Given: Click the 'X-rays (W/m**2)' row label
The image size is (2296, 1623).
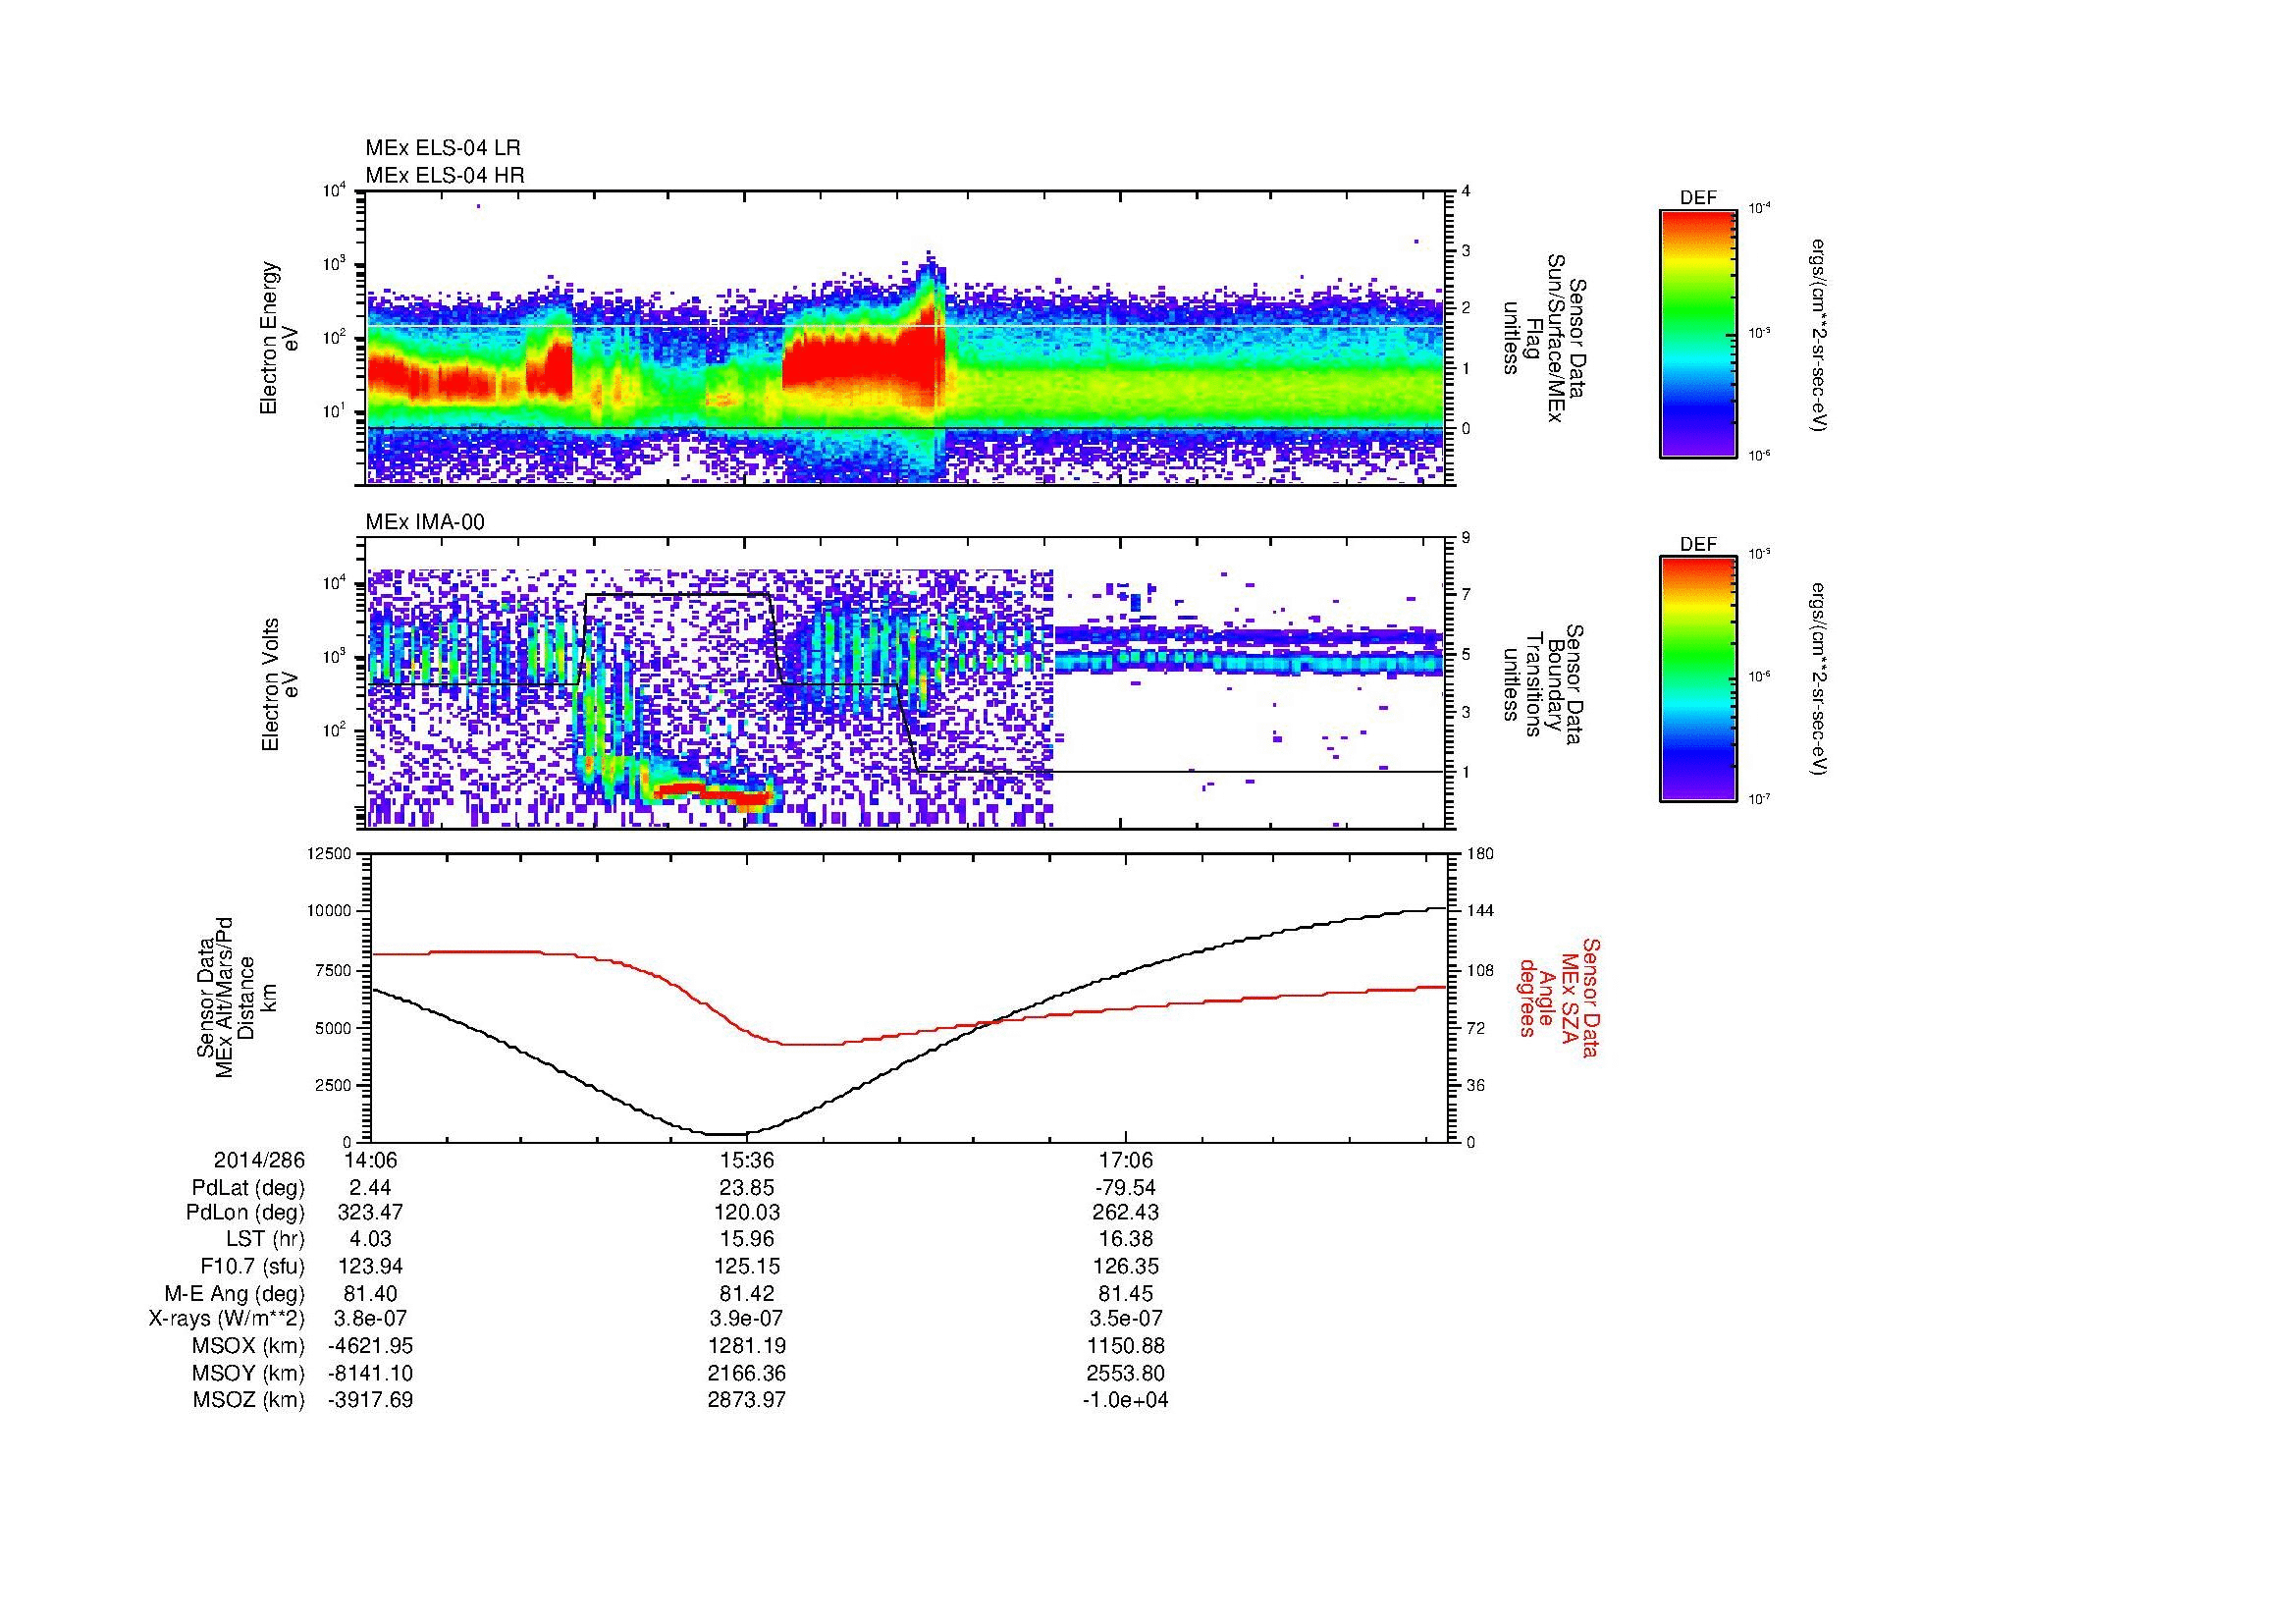Looking at the screenshot, I should coord(227,1320).
